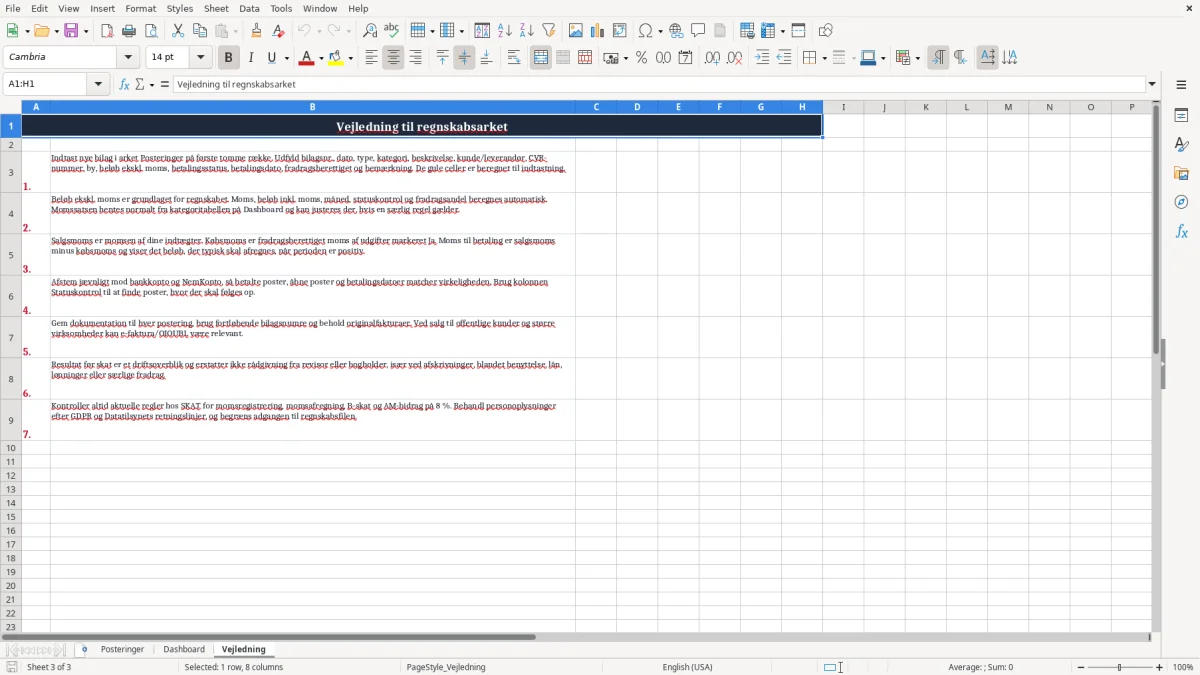Screen dimensions: 1200x675
Task: Click the English (USA) language status
Action: 687,667
